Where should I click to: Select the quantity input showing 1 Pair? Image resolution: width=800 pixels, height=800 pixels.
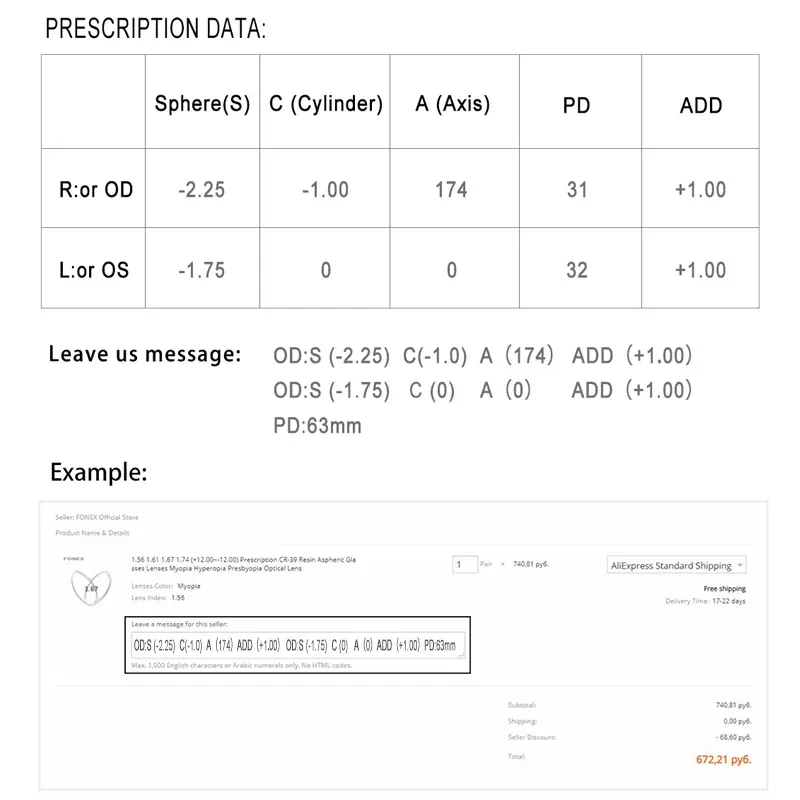pyautogui.click(x=464, y=564)
